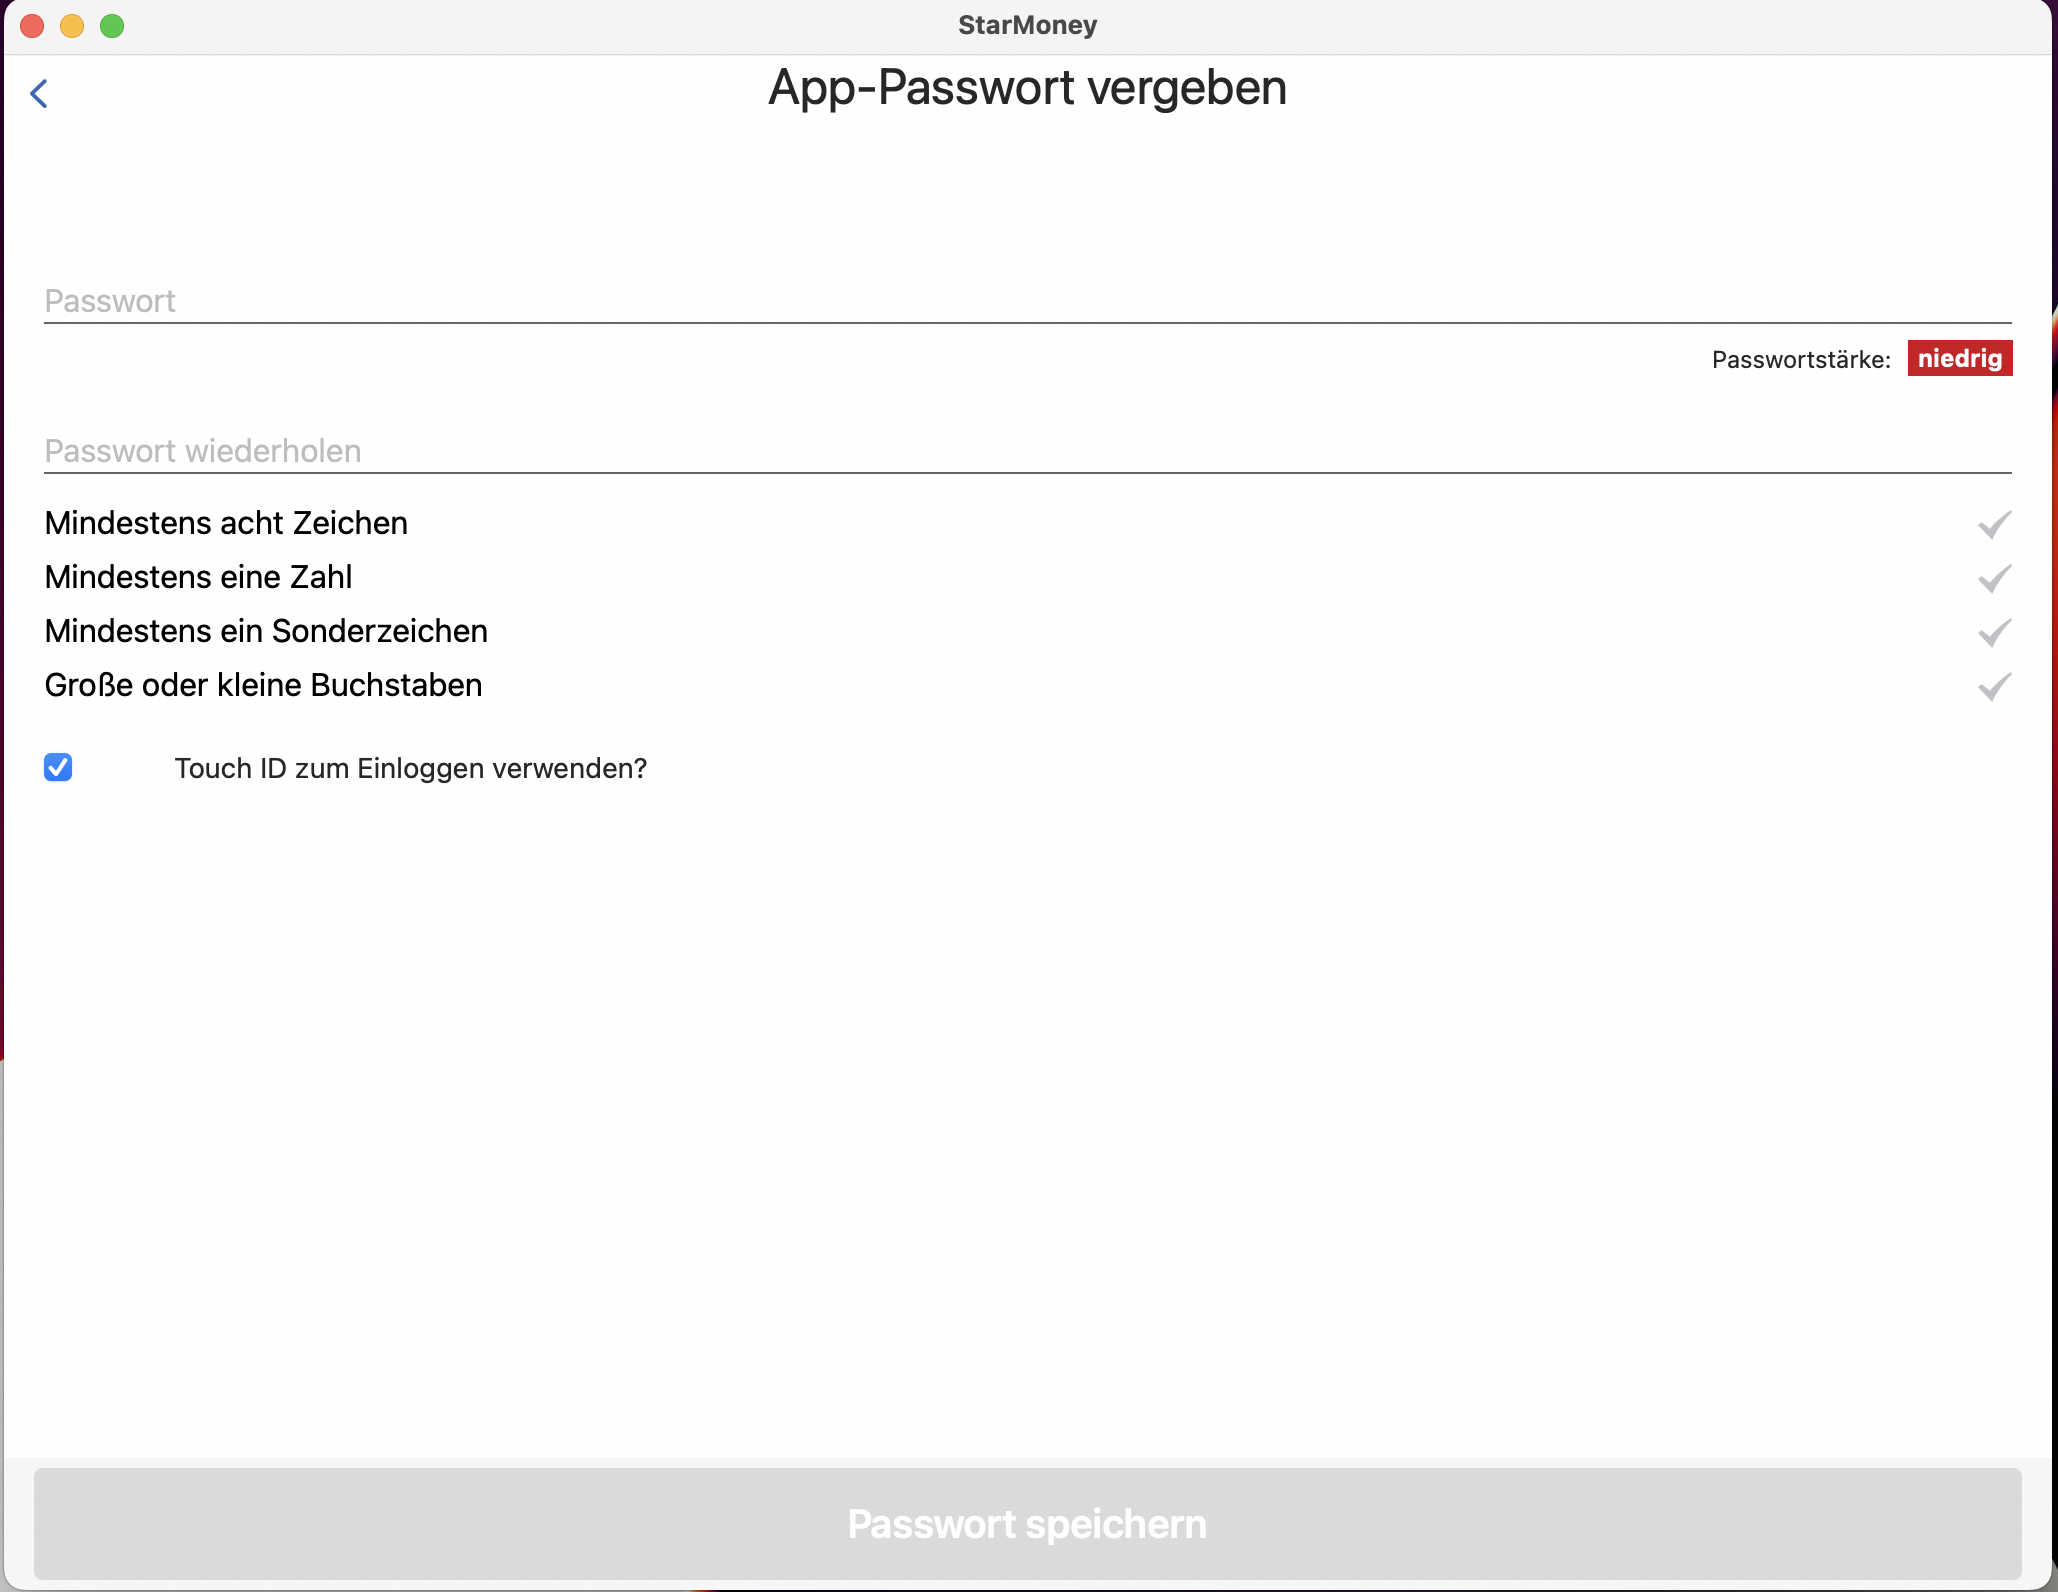Viewport: 2058px width, 1592px height.
Task: Click the Passwortstärke label
Action: [x=1800, y=359]
